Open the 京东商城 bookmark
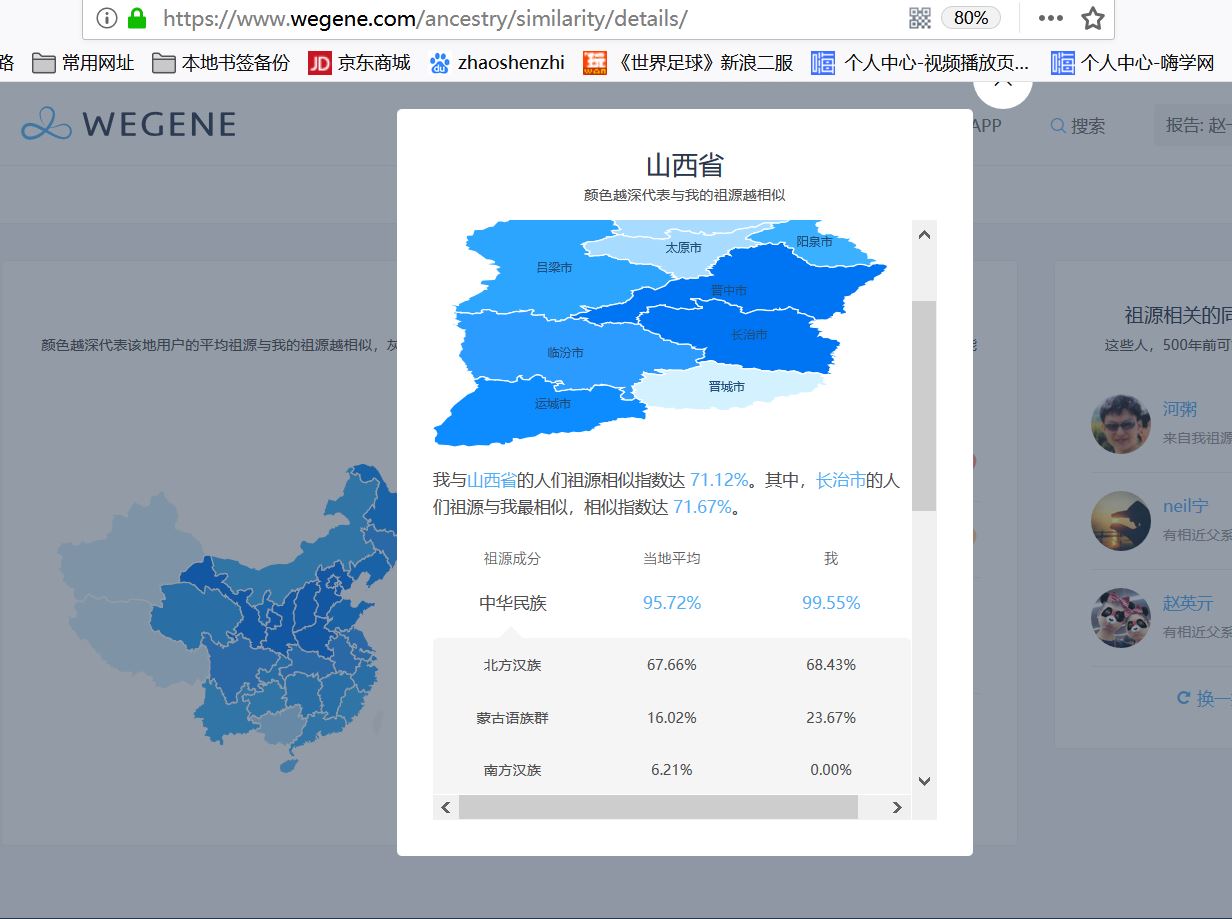Image resolution: width=1232 pixels, height=919 pixels. [x=360, y=63]
